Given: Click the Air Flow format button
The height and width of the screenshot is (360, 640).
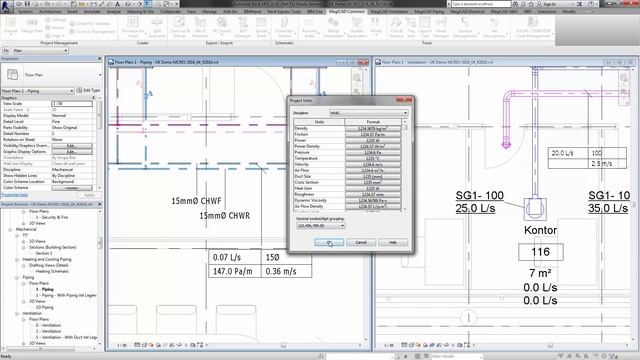Looking at the screenshot, I should [x=373, y=170].
